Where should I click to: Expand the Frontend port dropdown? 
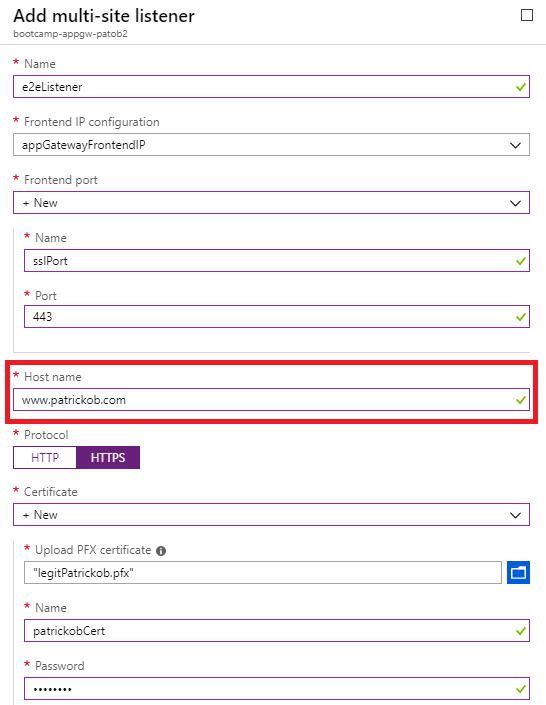[x=271, y=203]
